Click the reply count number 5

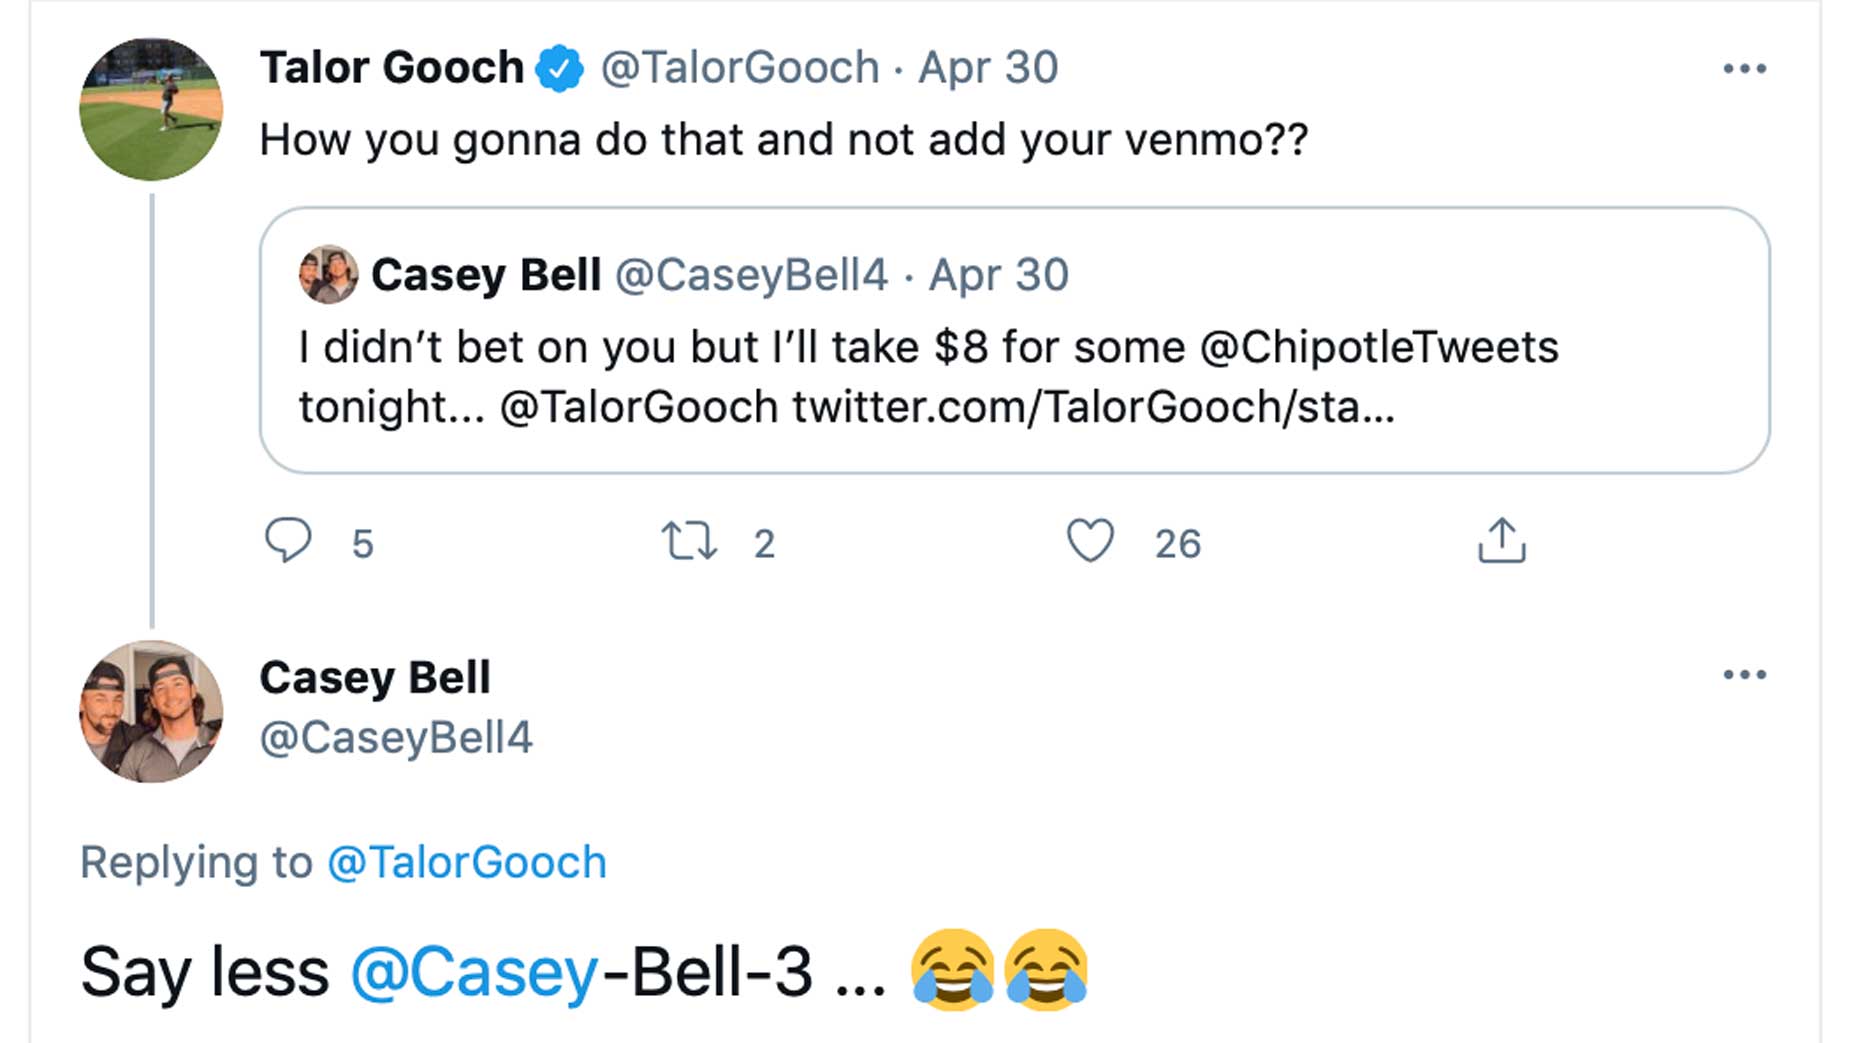[x=362, y=544]
